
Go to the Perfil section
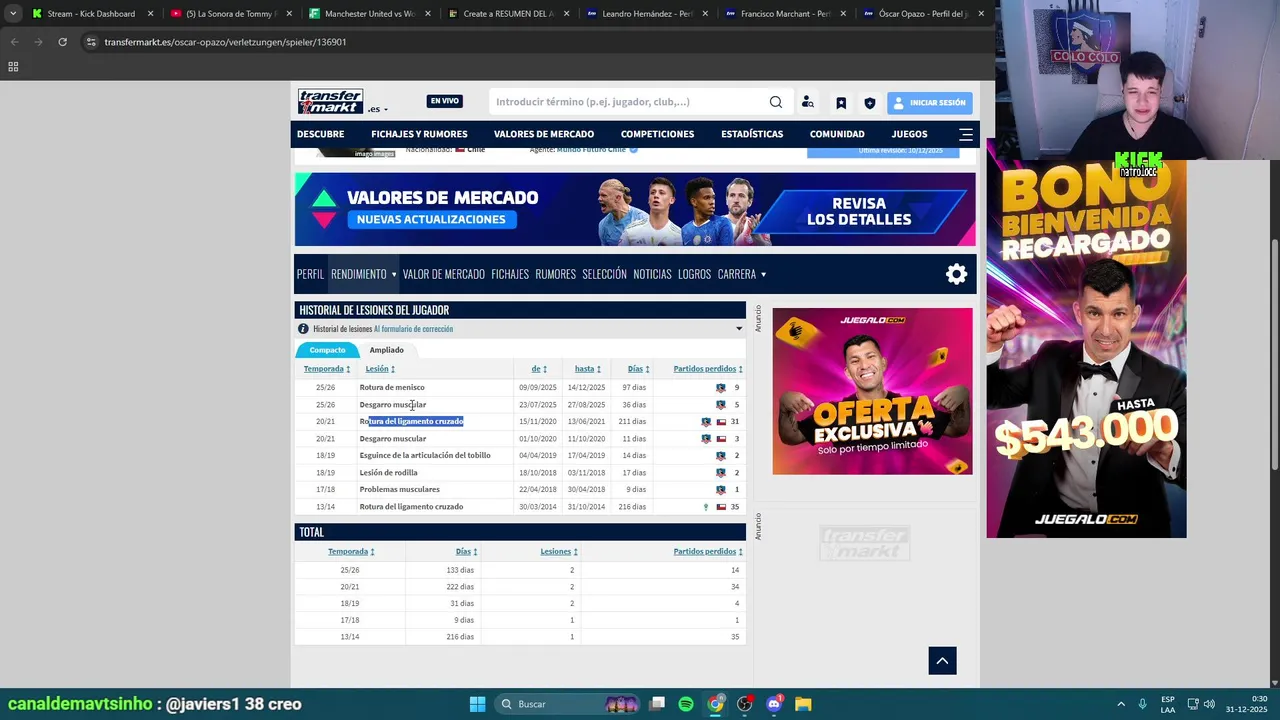310,274
